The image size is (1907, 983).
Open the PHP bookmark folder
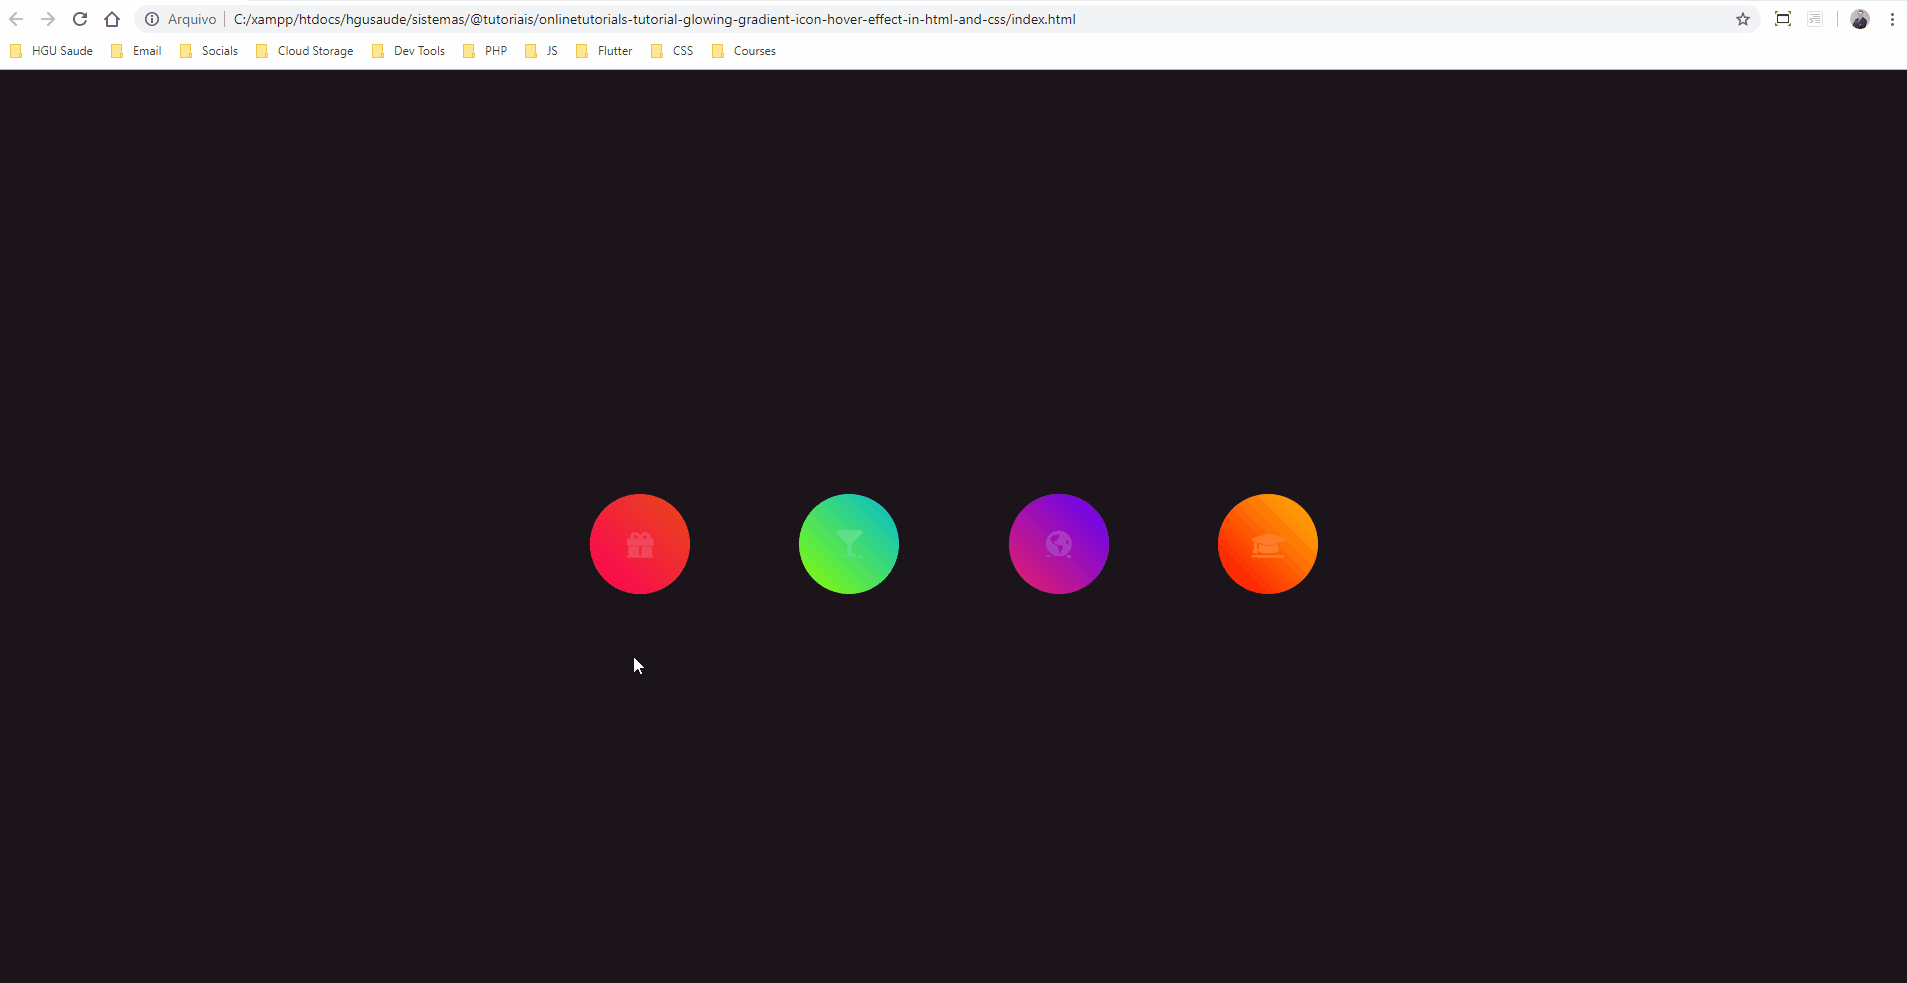click(485, 51)
